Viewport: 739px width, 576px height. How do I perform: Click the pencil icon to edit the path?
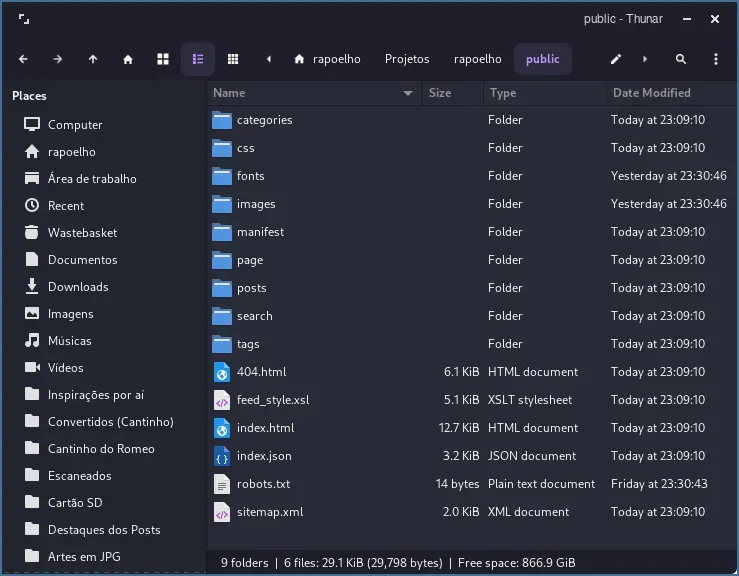tap(616, 59)
